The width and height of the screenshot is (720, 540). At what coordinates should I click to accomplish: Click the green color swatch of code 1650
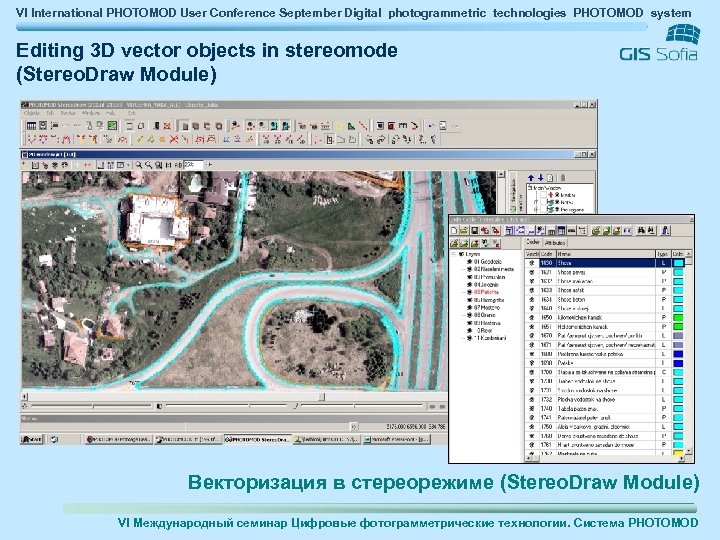click(678, 317)
